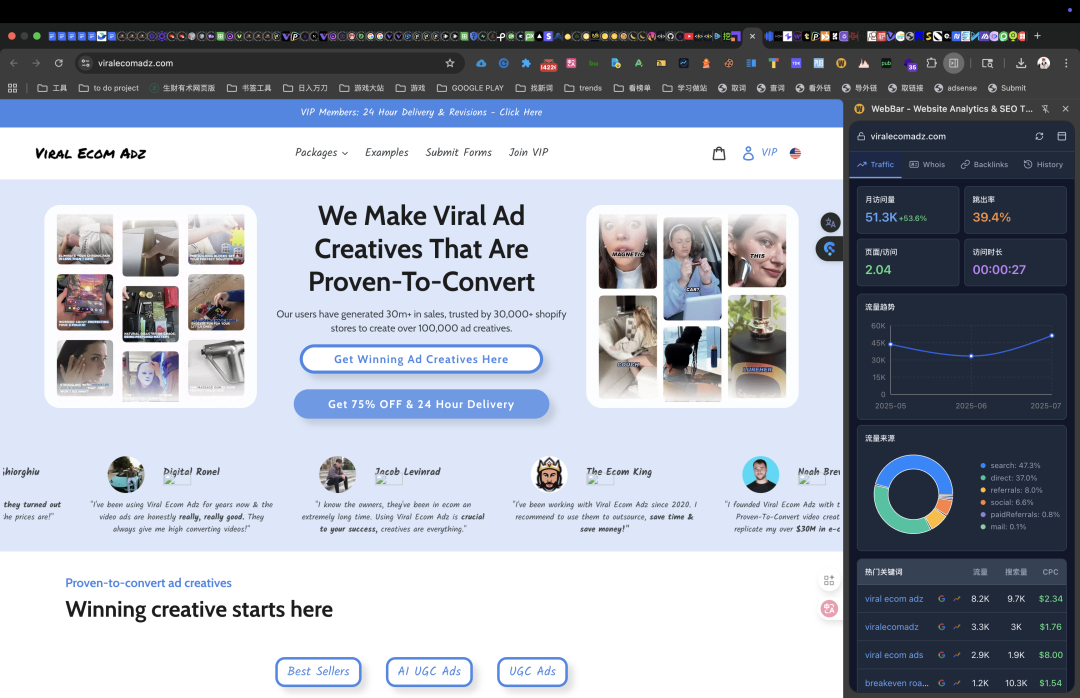This screenshot has width=1080, height=698.
Task: Click 'Get 75% OFF & 24 Hour Delivery'
Action: point(421,404)
